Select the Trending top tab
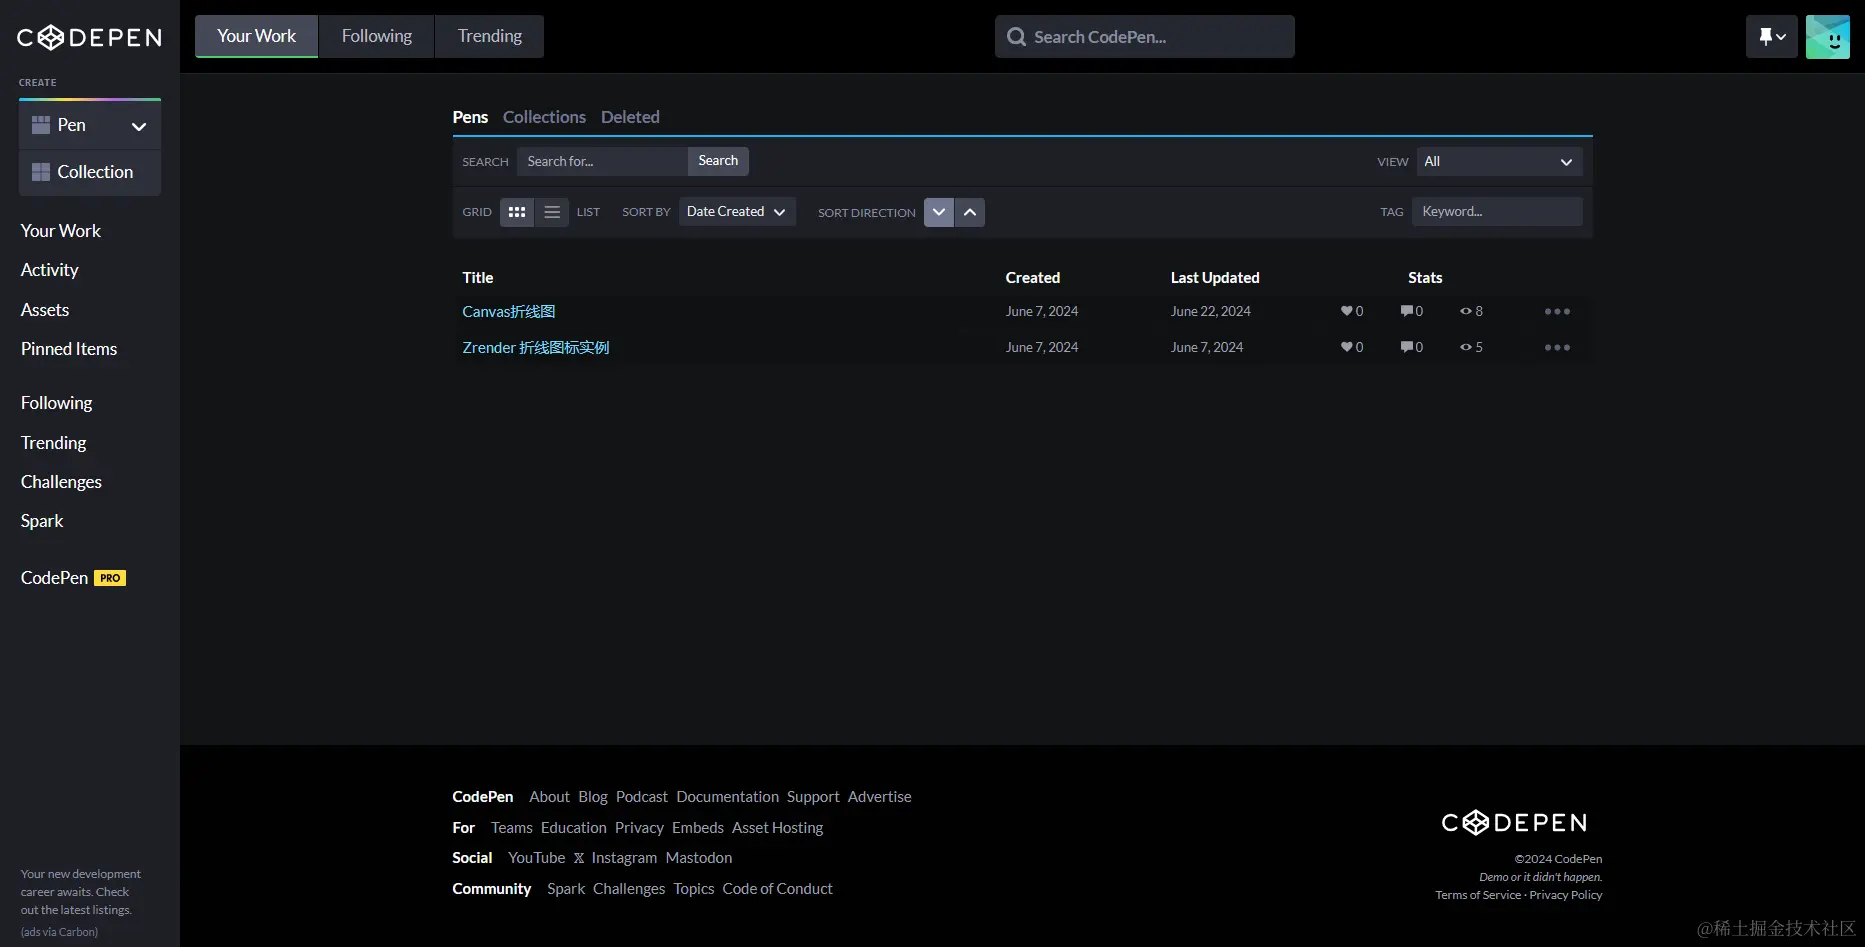 (489, 36)
